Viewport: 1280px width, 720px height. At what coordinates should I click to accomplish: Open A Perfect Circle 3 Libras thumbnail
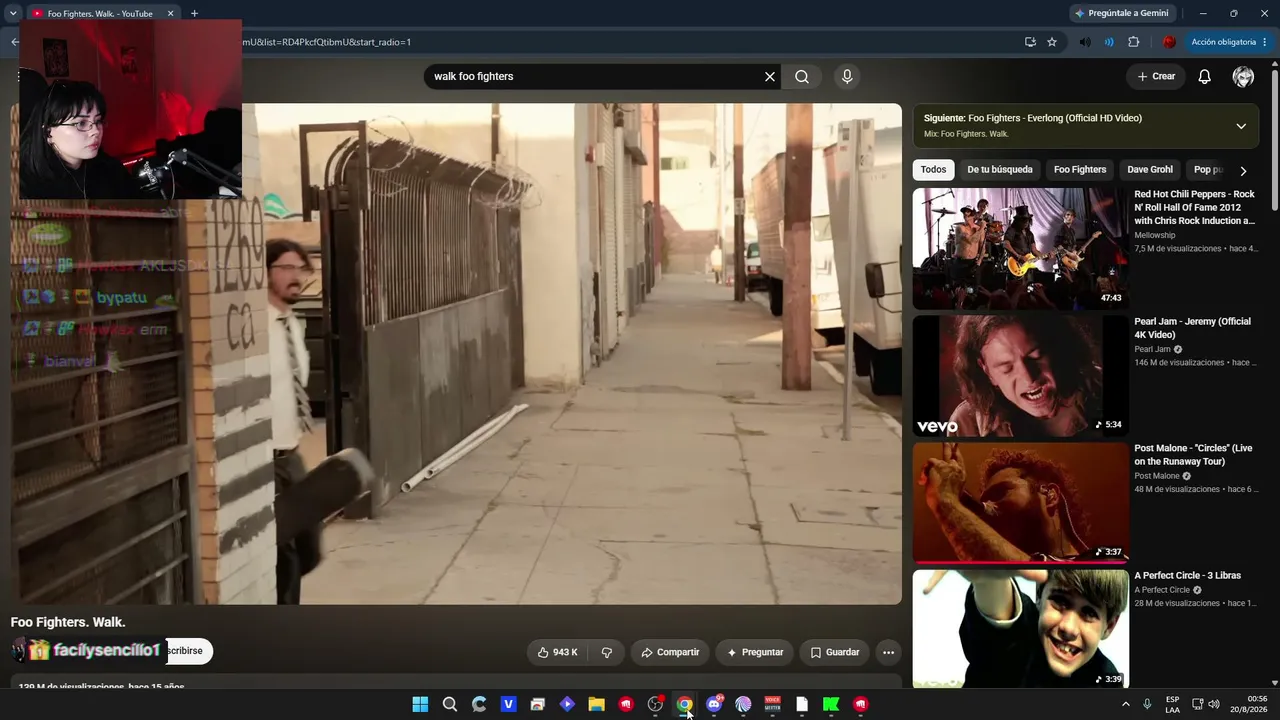[x=1020, y=628]
